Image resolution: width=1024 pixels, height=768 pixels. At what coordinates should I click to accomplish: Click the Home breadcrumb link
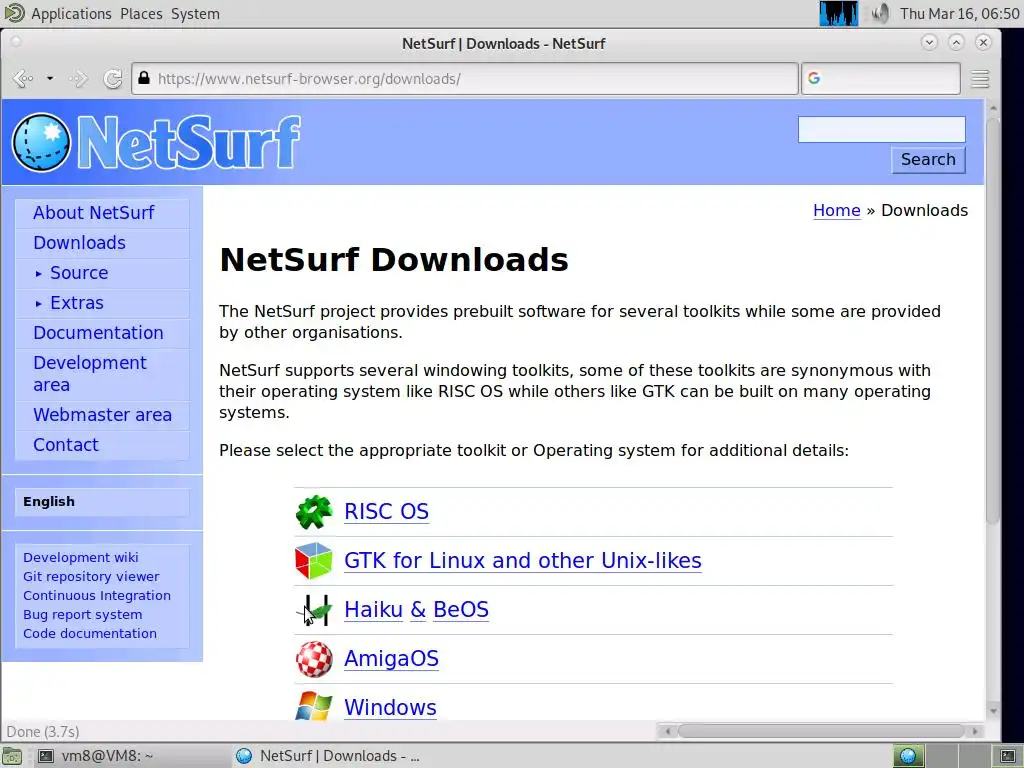[837, 210]
